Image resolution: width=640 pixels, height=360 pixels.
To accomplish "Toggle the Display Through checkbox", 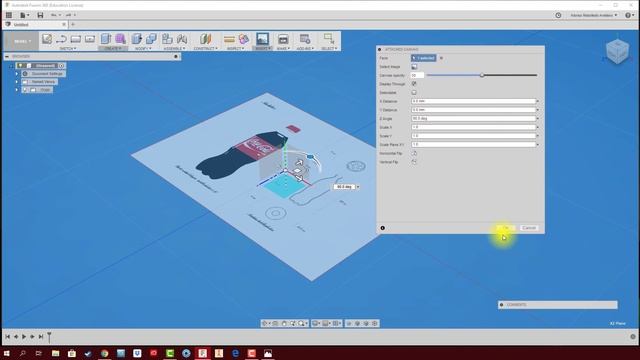I will [x=414, y=84].
